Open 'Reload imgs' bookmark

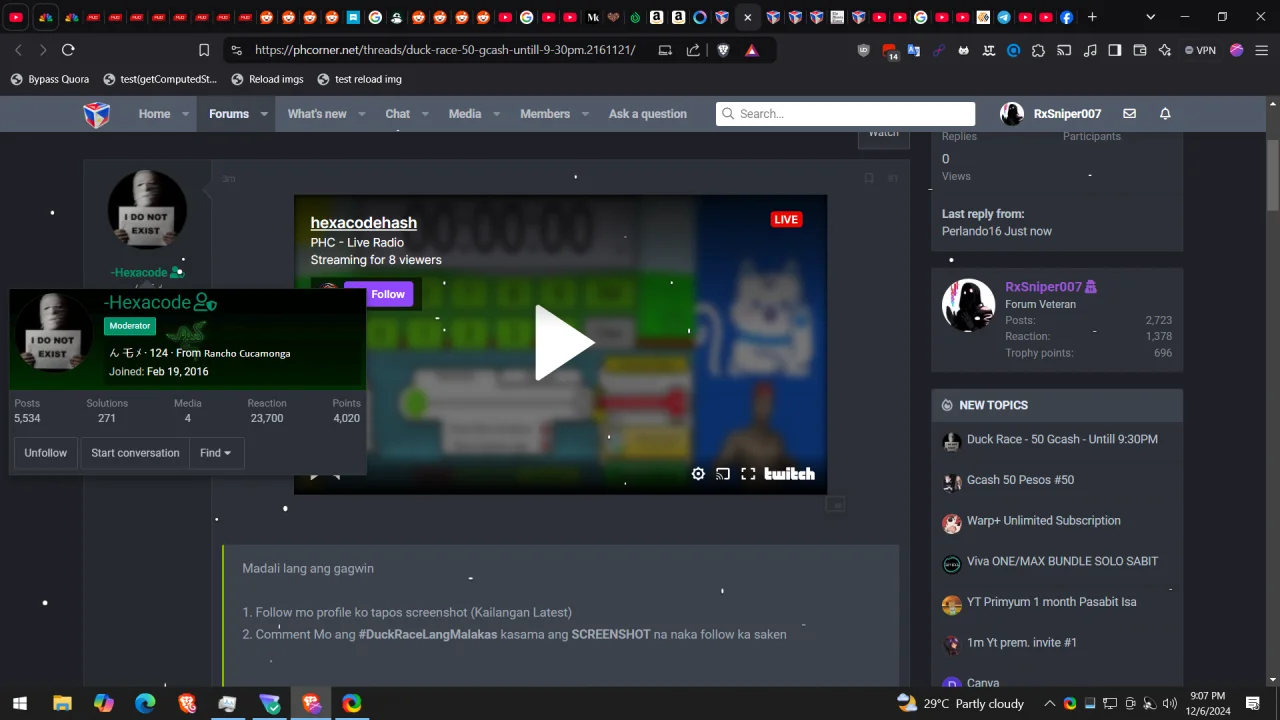267,79
